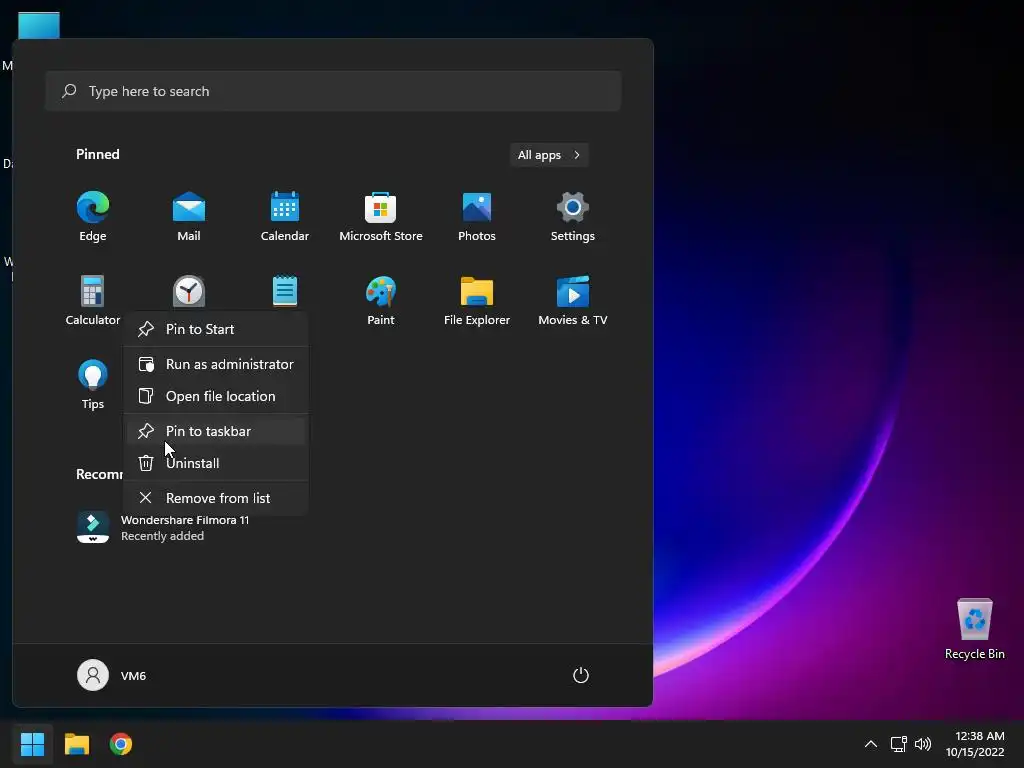This screenshot has height=768, width=1024.
Task: Click the Type here to search field
Action: pyautogui.click(x=333, y=91)
